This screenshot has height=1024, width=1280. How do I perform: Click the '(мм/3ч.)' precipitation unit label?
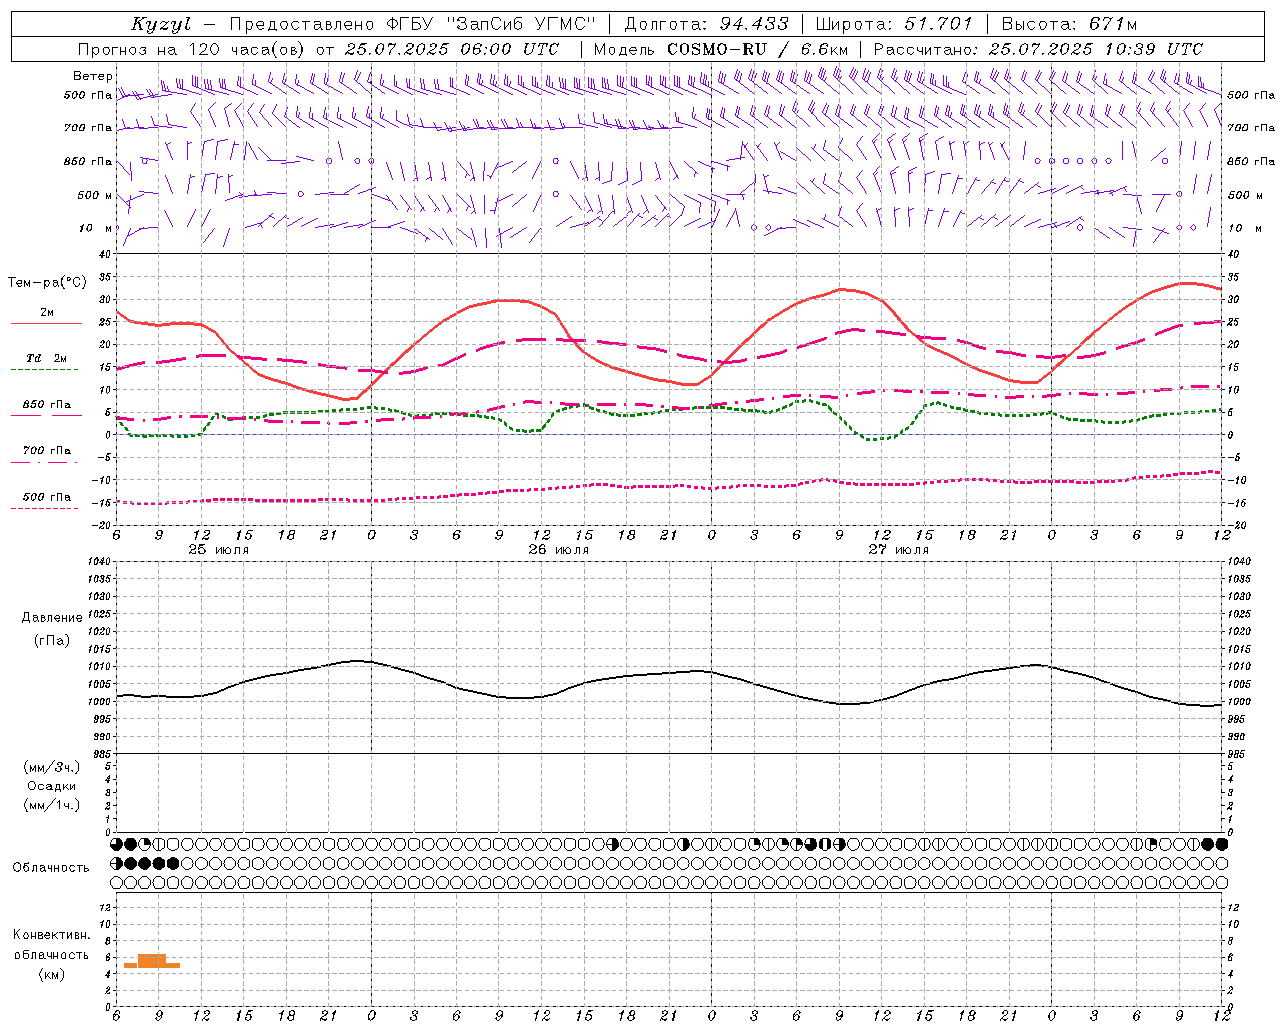[x=52, y=767]
